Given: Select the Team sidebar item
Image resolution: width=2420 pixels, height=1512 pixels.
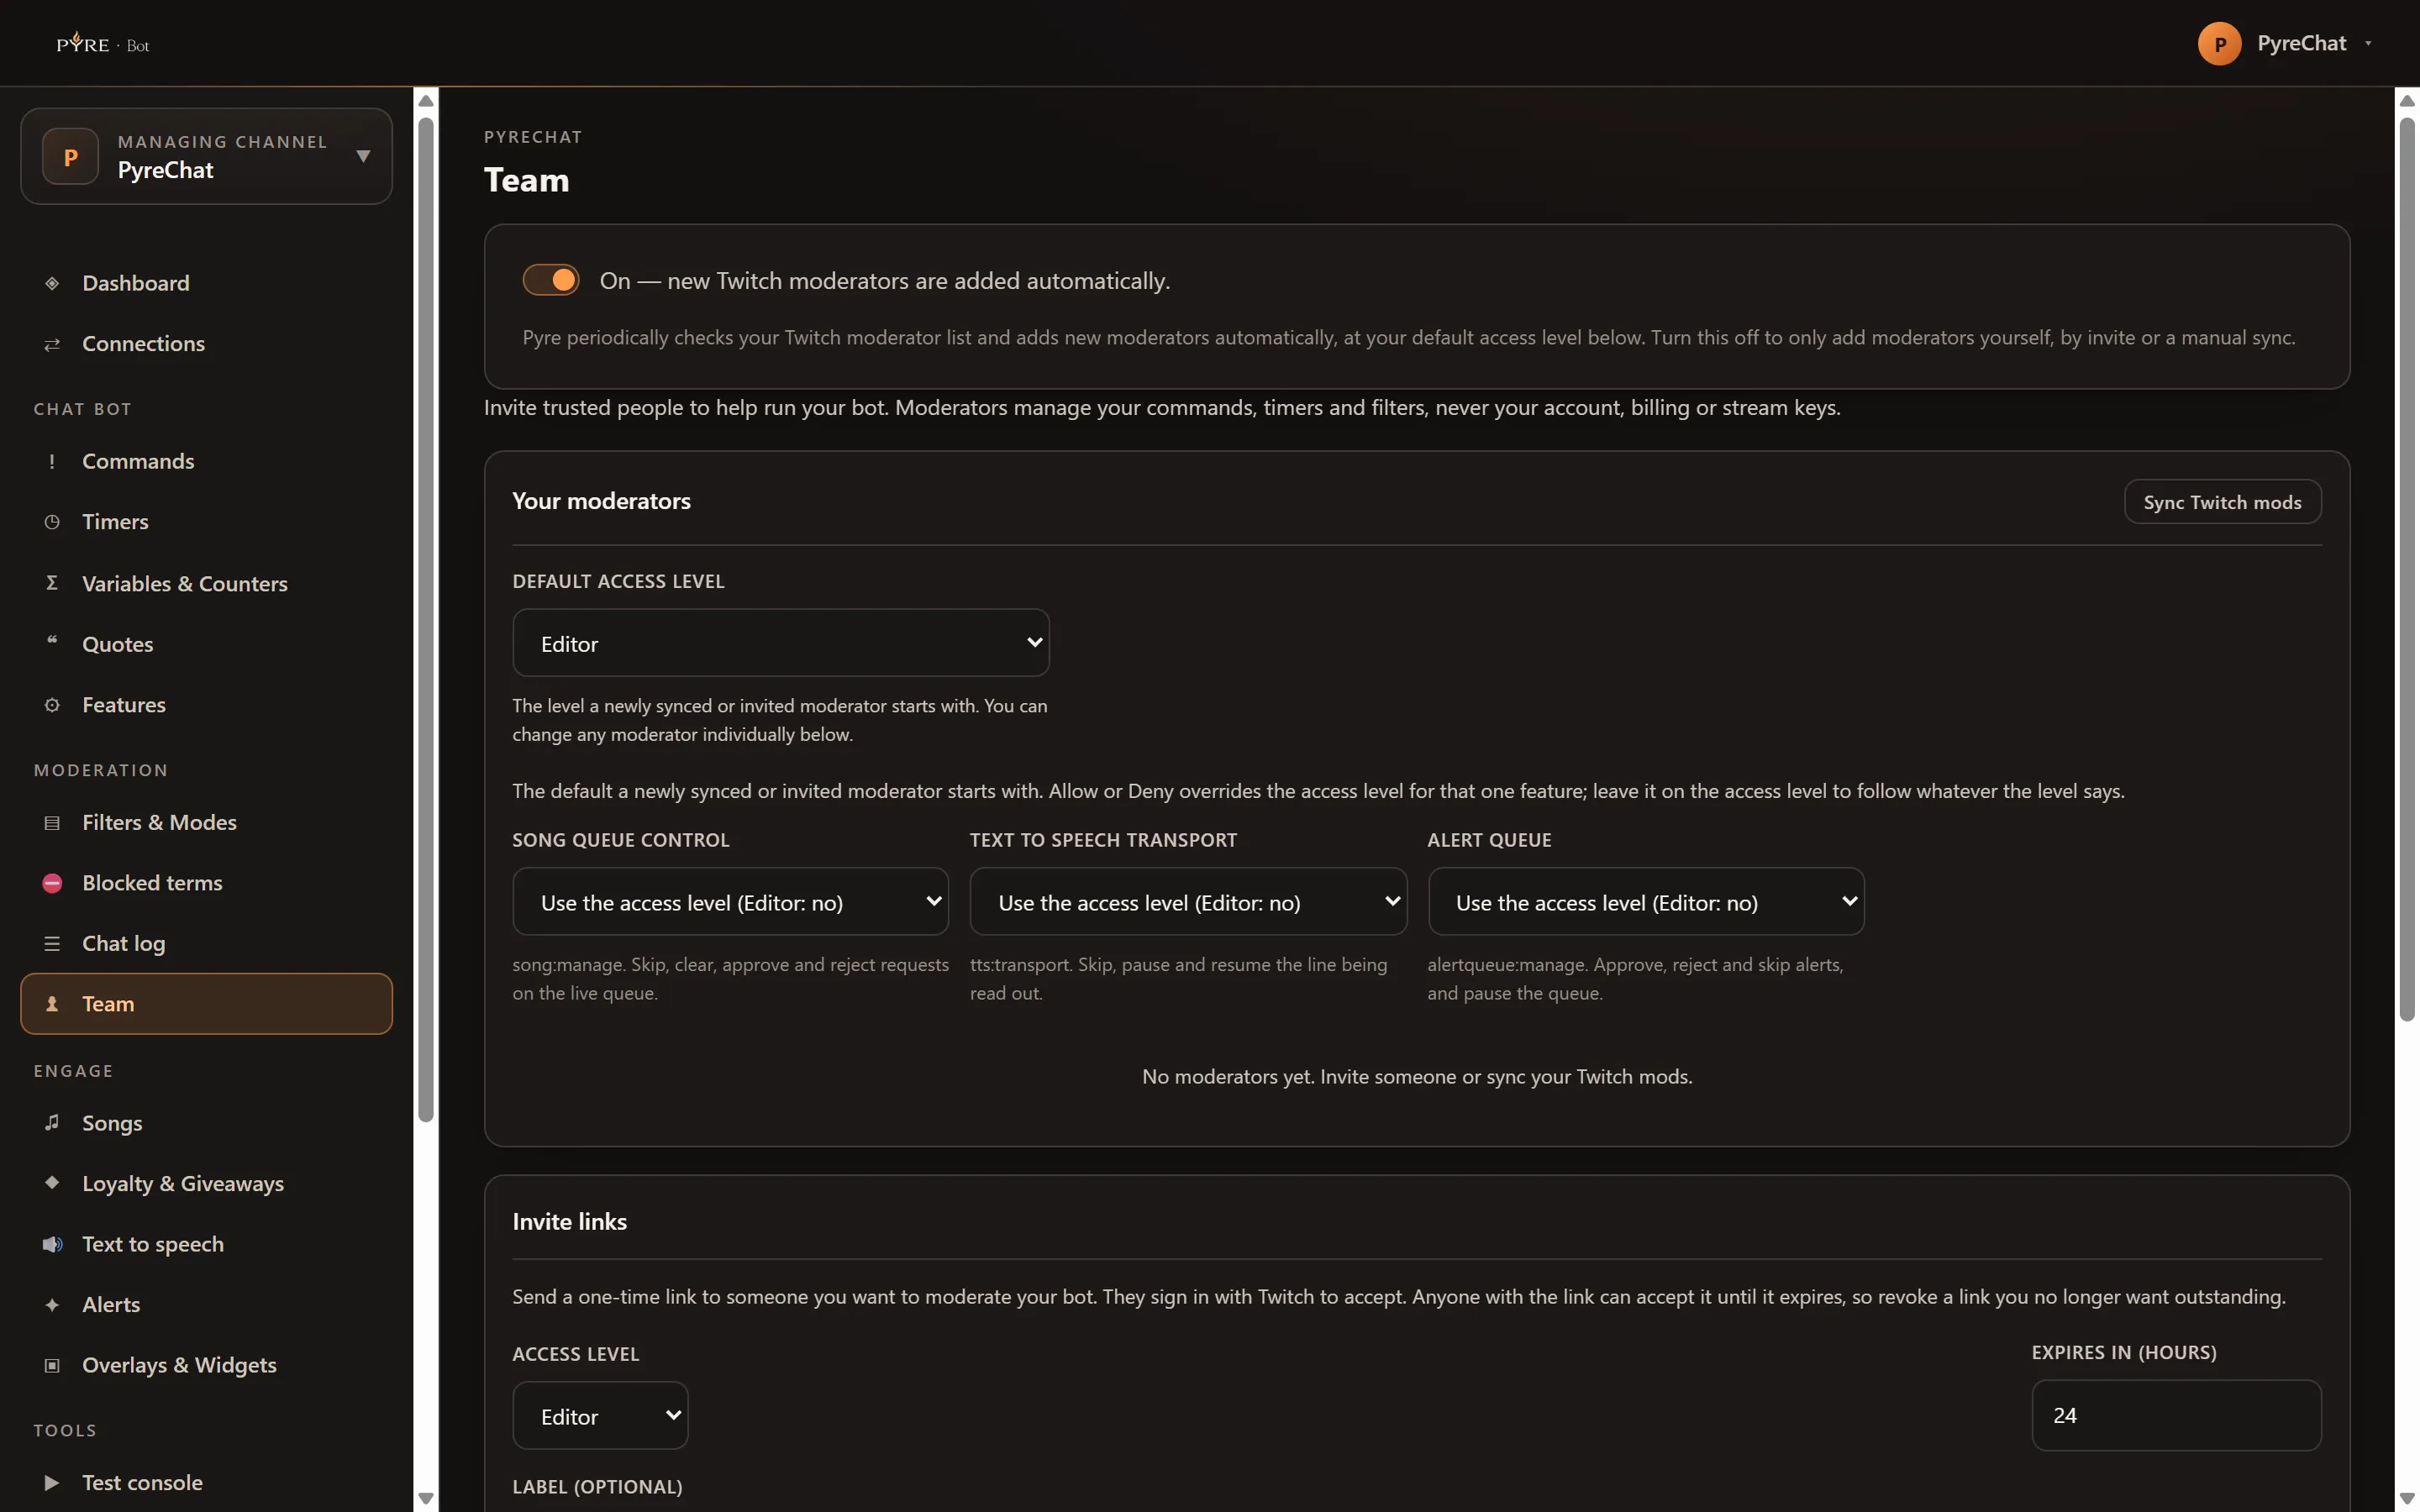Looking at the screenshot, I should (x=206, y=1004).
